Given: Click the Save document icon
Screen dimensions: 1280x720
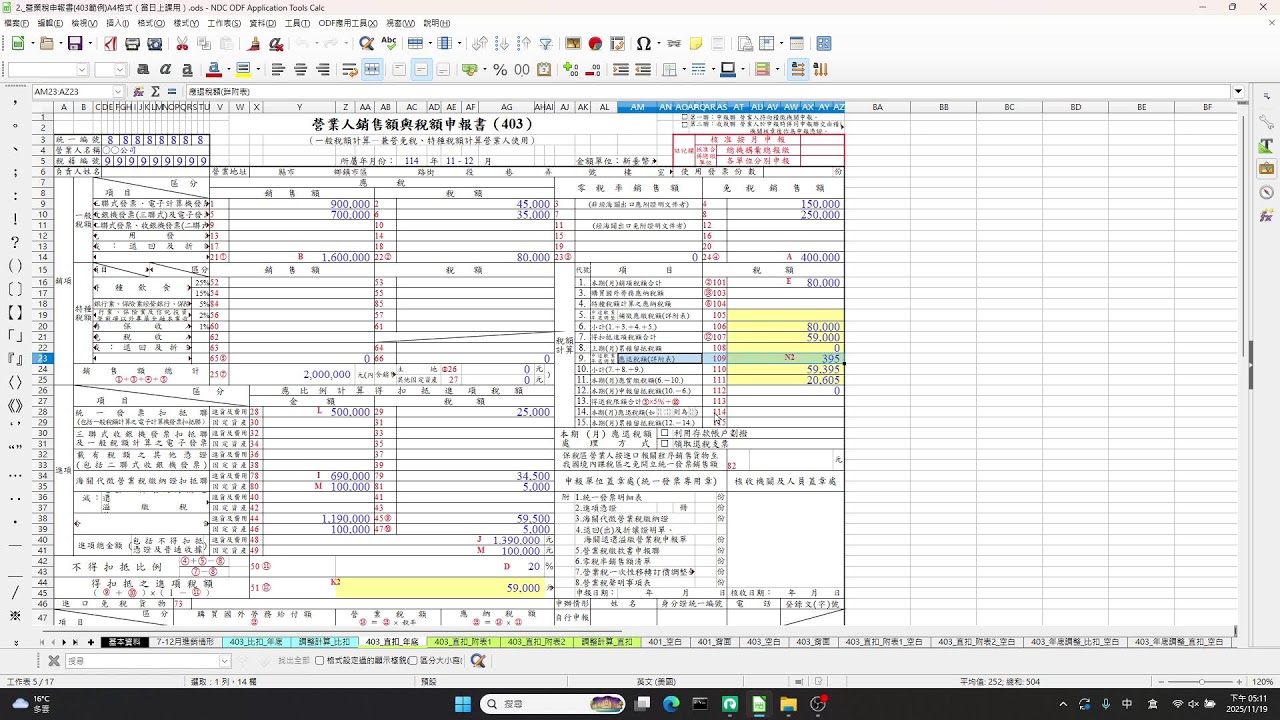Looking at the screenshot, I should point(75,44).
